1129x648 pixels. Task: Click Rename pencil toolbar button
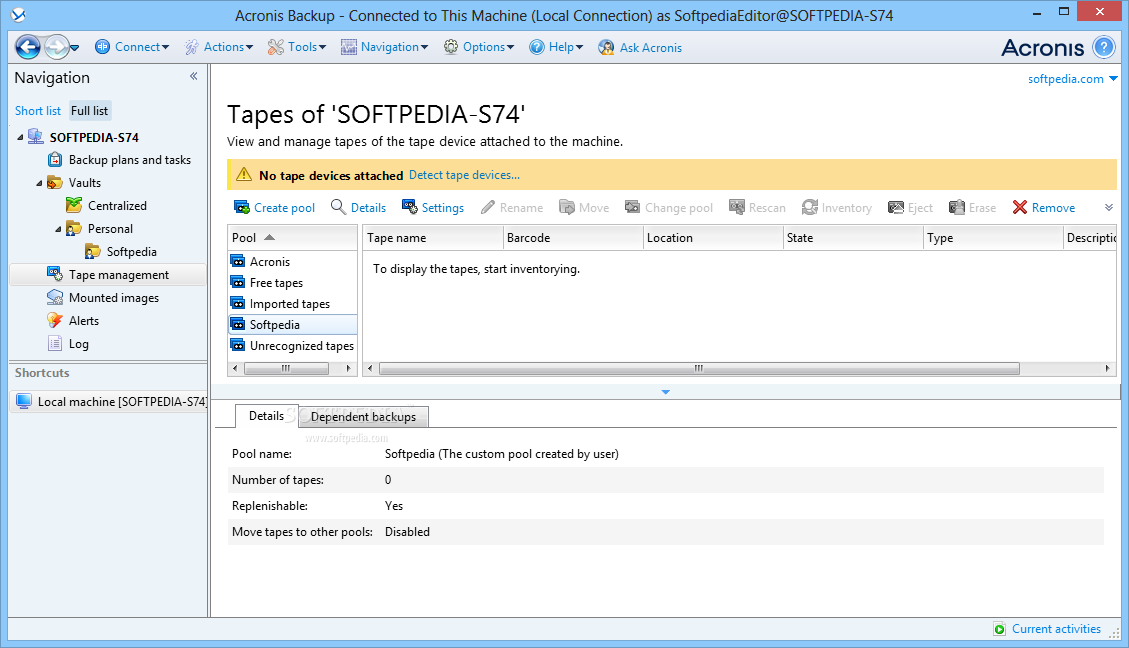click(512, 207)
